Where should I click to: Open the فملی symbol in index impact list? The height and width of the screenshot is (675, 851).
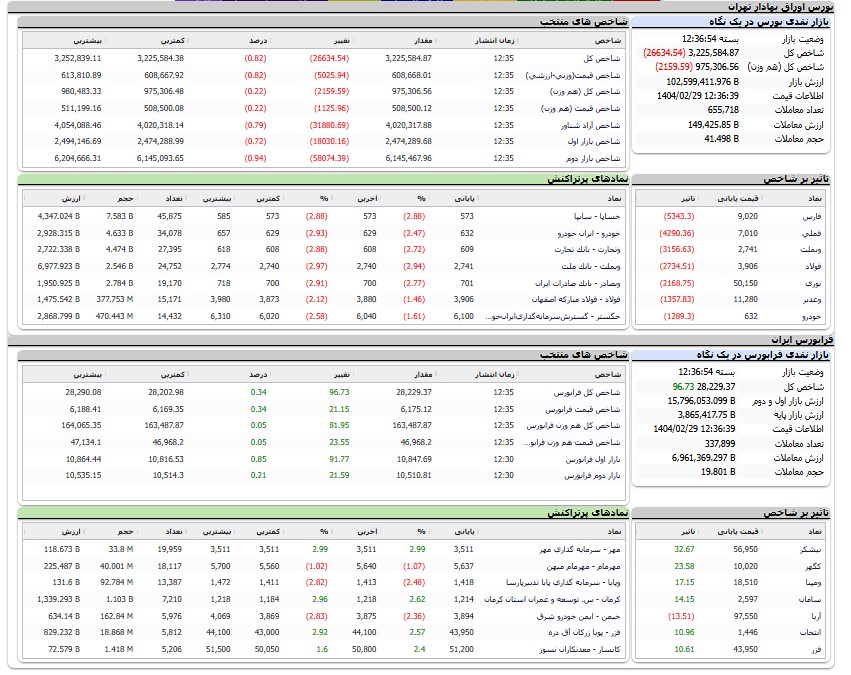click(812, 233)
